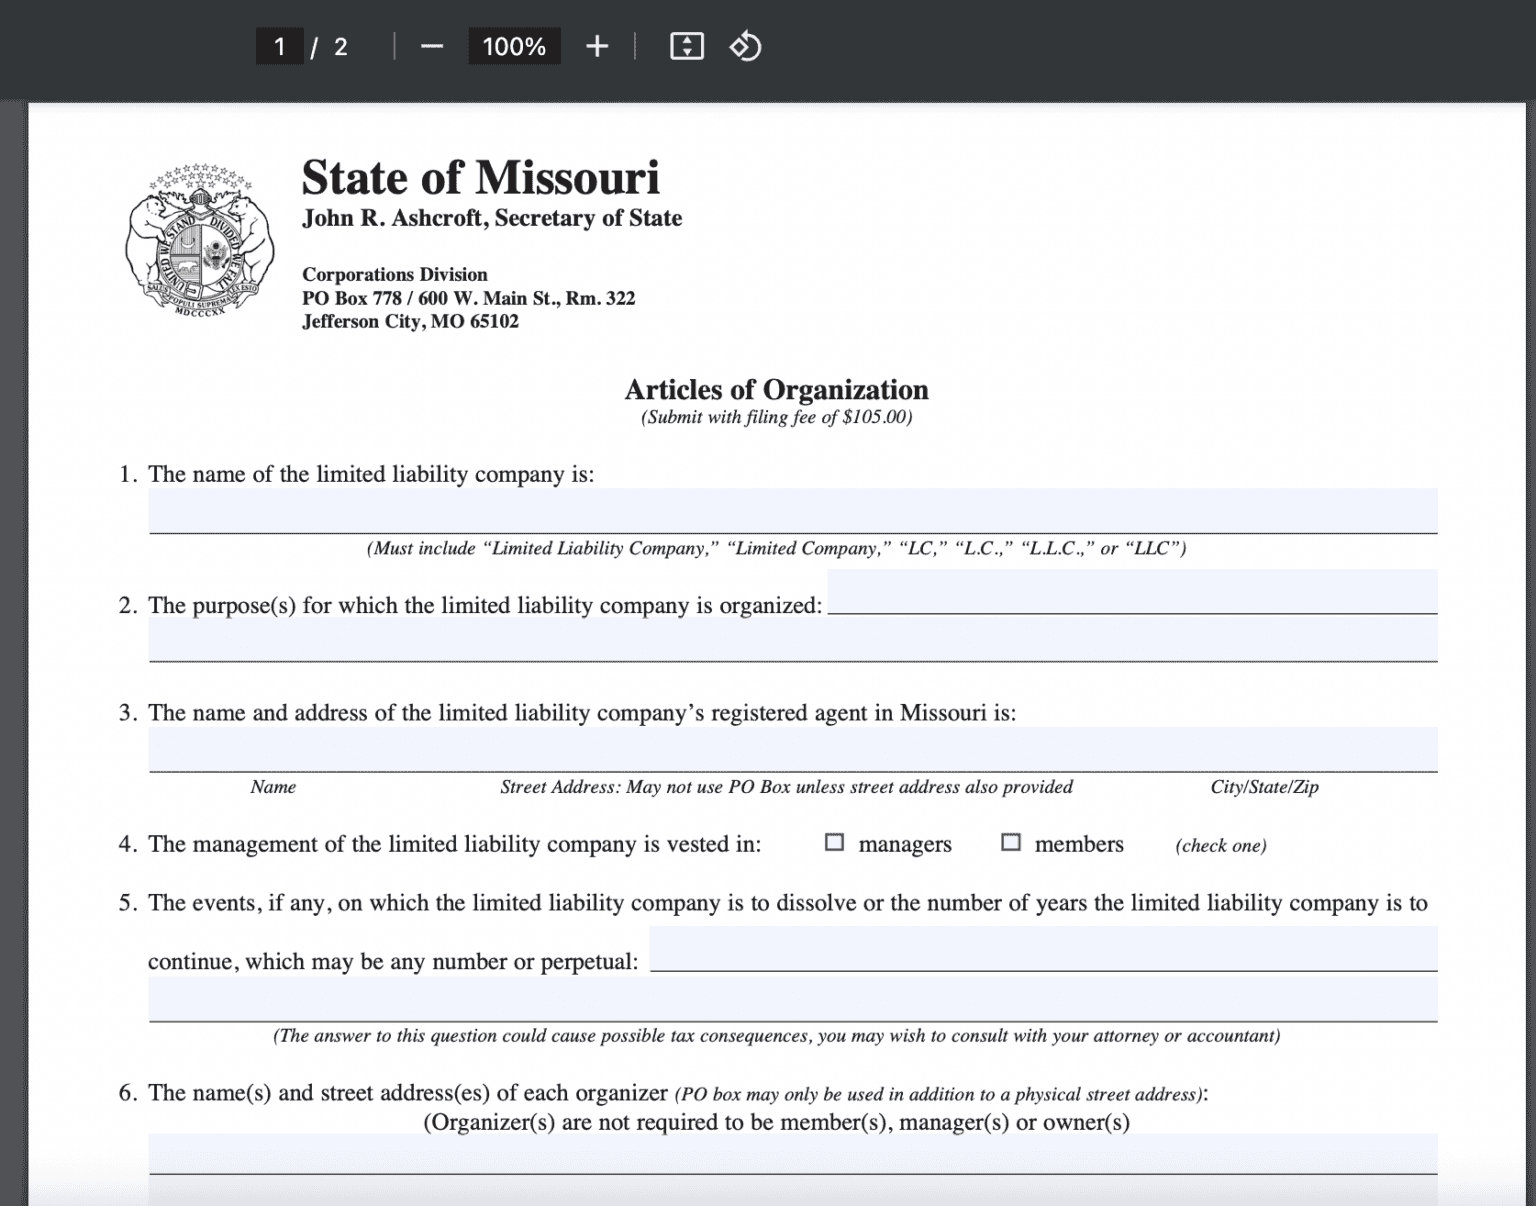The image size is (1536, 1206).
Task: Click the limited liability company name field
Action: click(792, 511)
